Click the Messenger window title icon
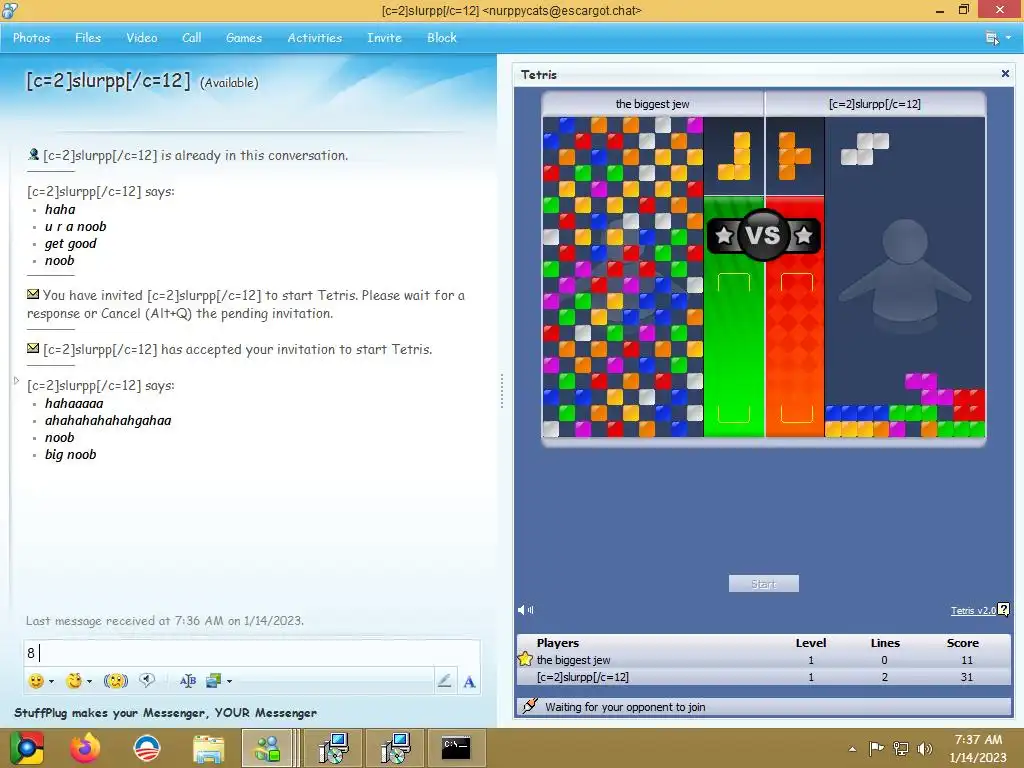This screenshot has width=1024, height=768. [x=10, y=10]
